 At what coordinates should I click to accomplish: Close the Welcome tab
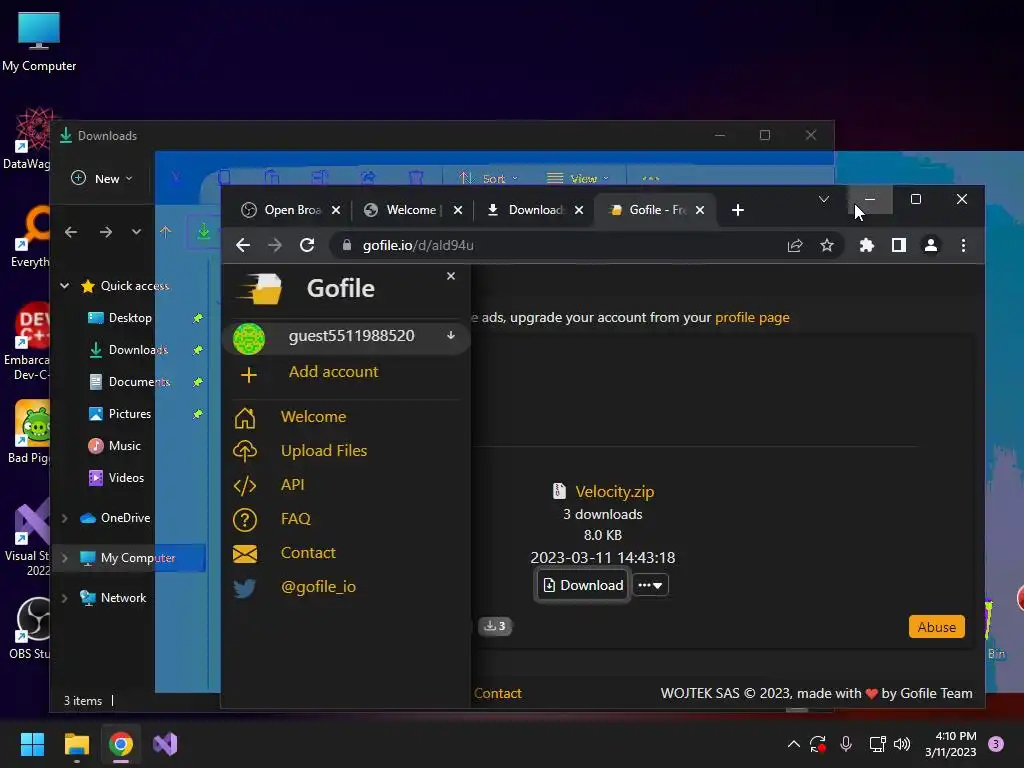pyautogui.click(x=458, y=210)
